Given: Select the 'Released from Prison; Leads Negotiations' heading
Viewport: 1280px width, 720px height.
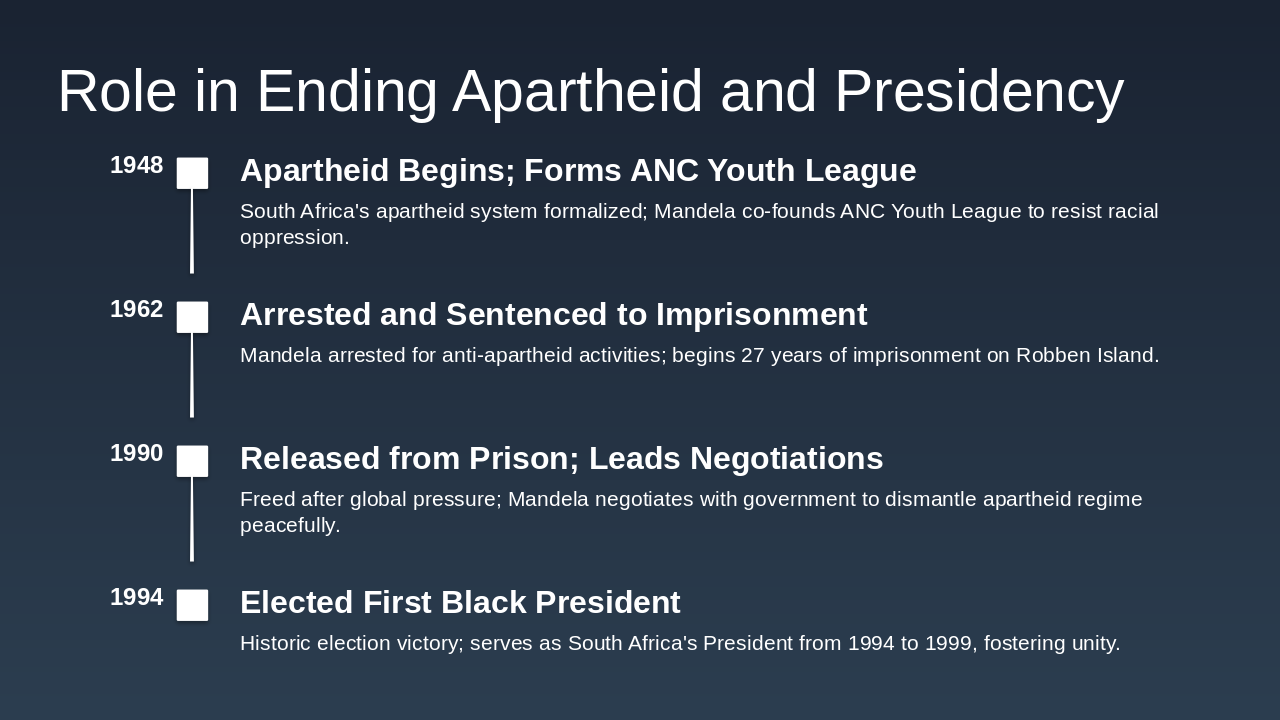Looking at the screenshot, I should click(x=561, y=459).
